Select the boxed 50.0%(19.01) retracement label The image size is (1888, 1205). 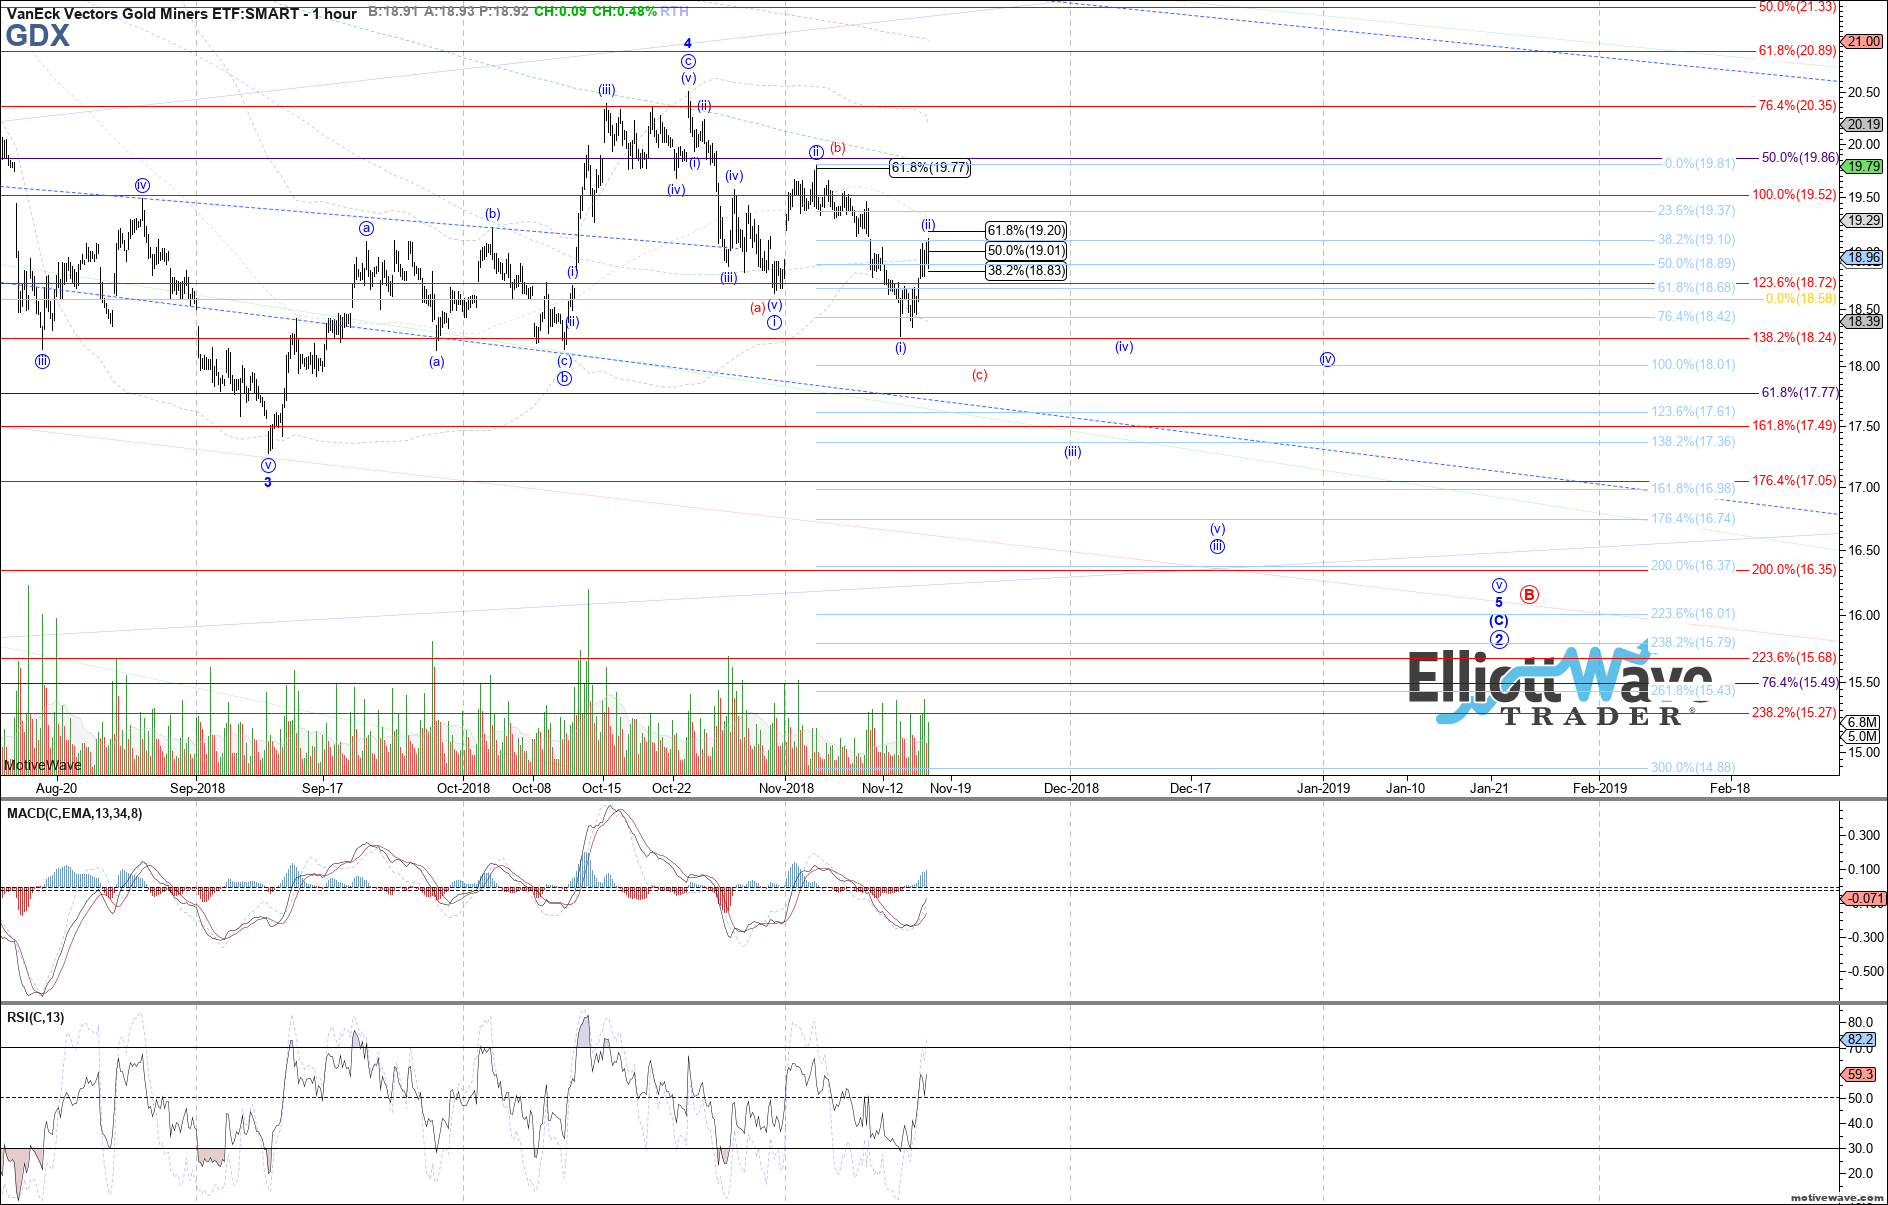(x=1026, y=250)
